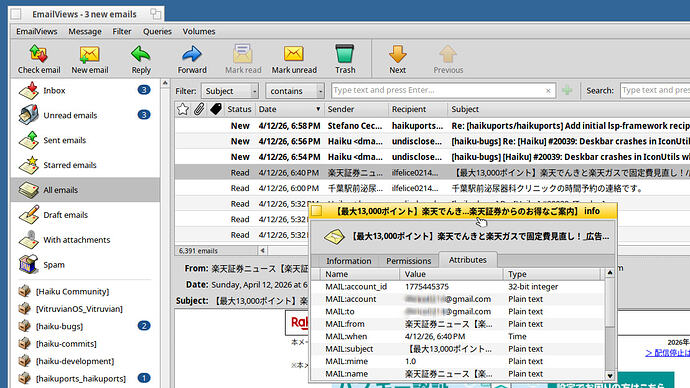
Task: Open the Volumes menu
Action: [199, 32]
